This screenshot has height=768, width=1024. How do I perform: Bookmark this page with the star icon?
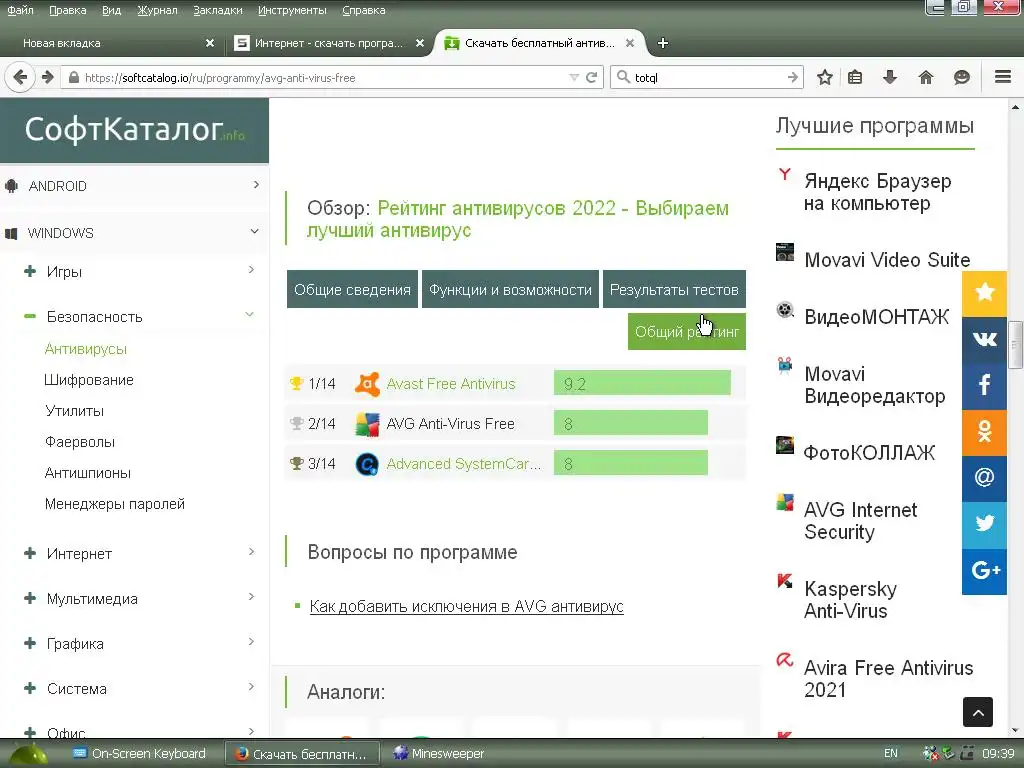coord(825,77)
